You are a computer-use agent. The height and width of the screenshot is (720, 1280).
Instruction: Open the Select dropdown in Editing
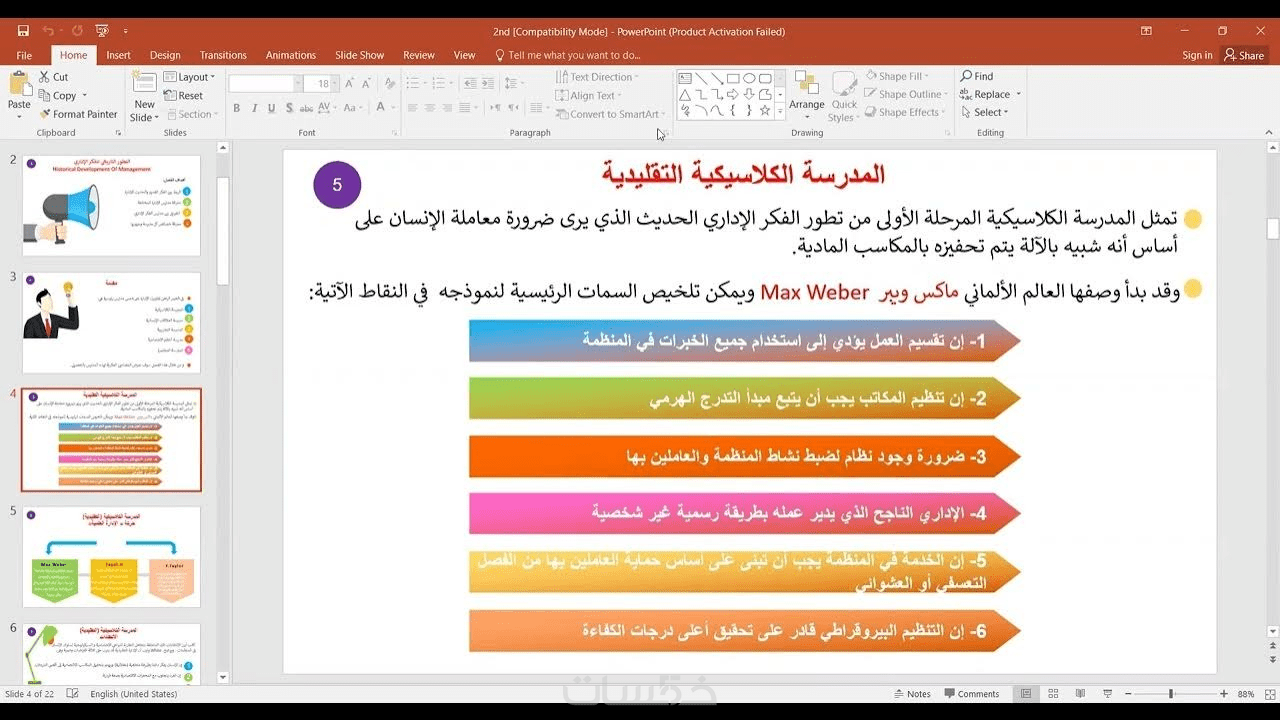click(984, 112)
